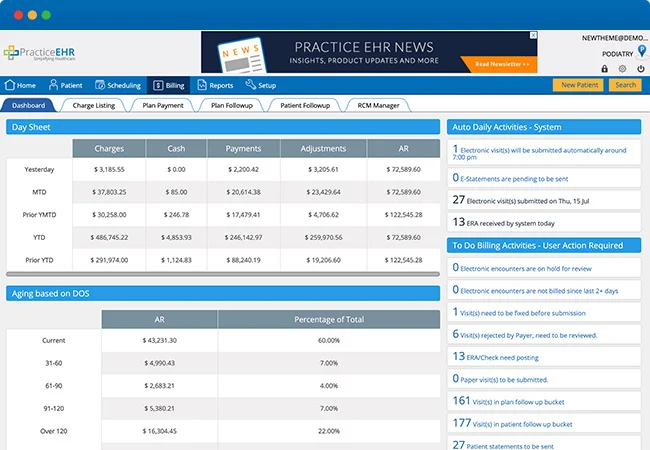Click NEWTHEME@DEMO user account label
The height and width of the screenshot is (450, 650).
coord(614,38)
